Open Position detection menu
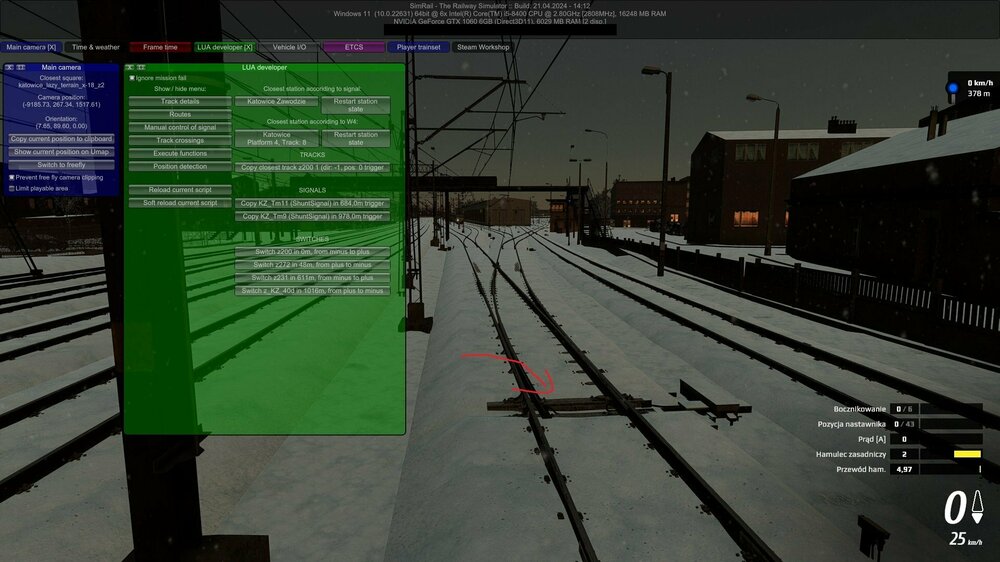The image size is (1000, 562). (180, 166)
